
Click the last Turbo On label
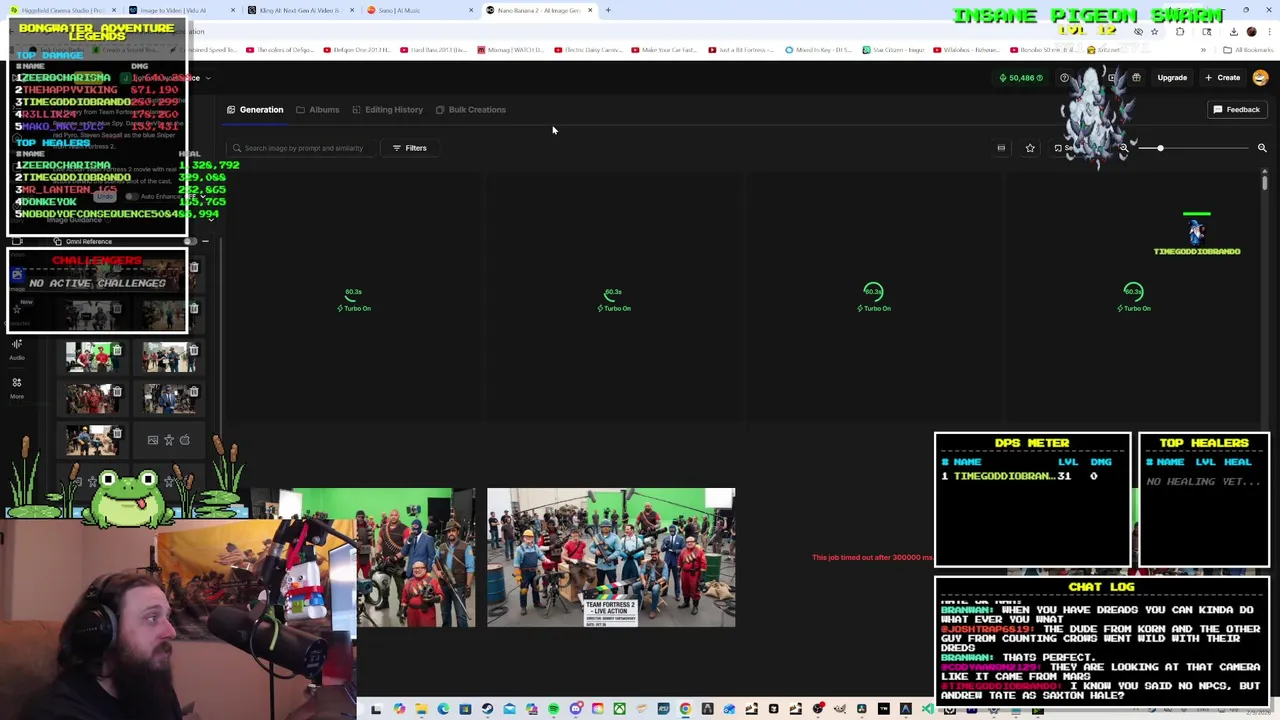(x=1133, y=309)
